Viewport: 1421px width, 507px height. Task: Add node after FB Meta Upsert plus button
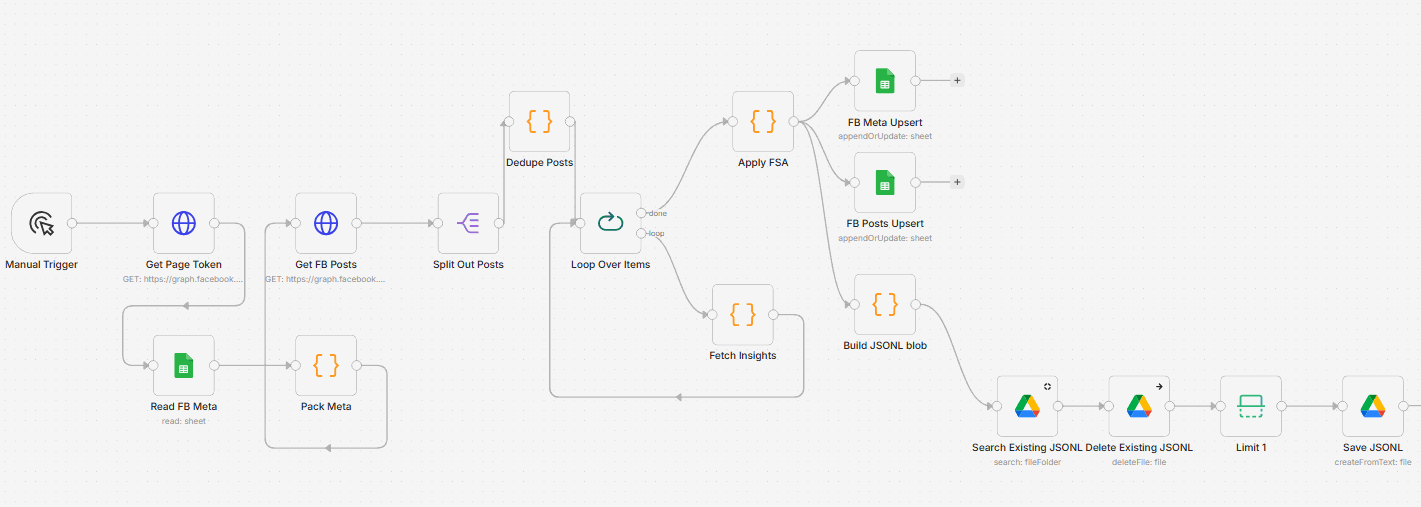[x=957, y=81]
